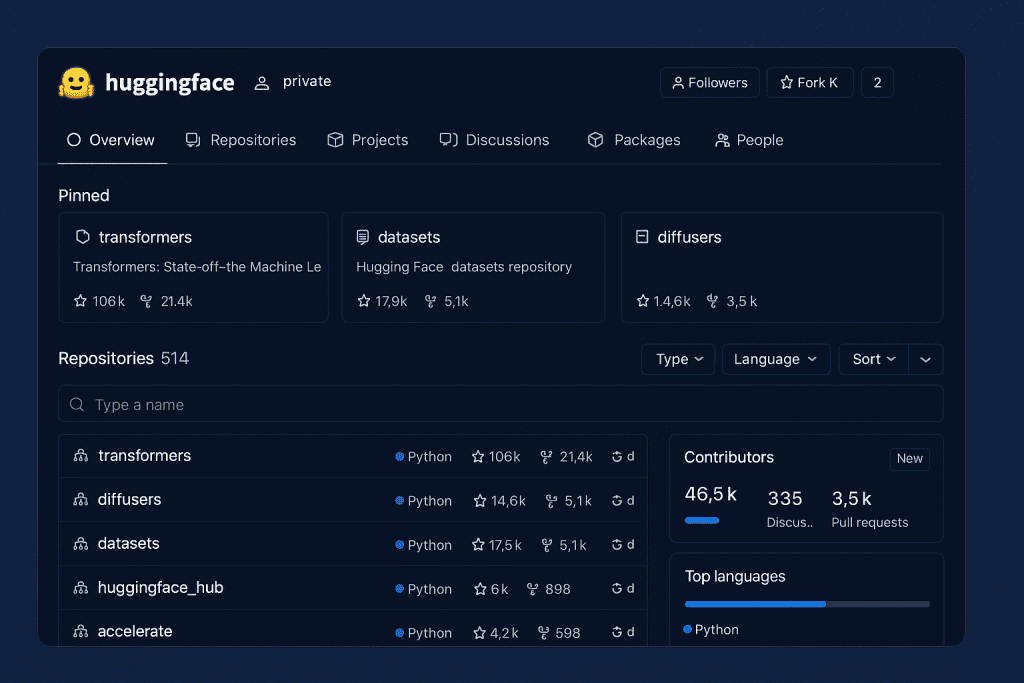The width and height of the screenshot is (1024, 683).
Task: Click the Type a name search field
Action: tap(500, 404)
